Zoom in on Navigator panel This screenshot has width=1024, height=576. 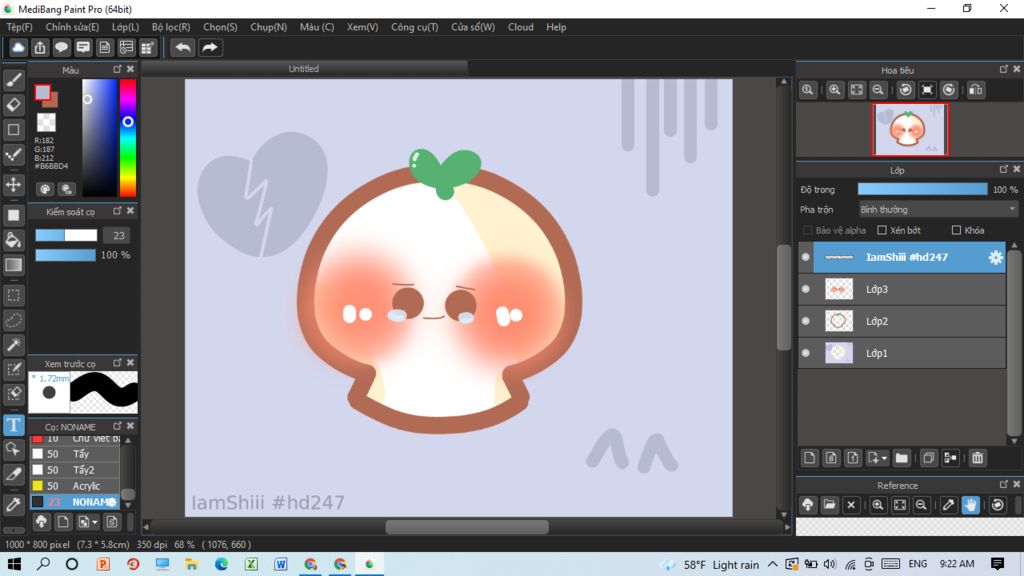[835, 90]
